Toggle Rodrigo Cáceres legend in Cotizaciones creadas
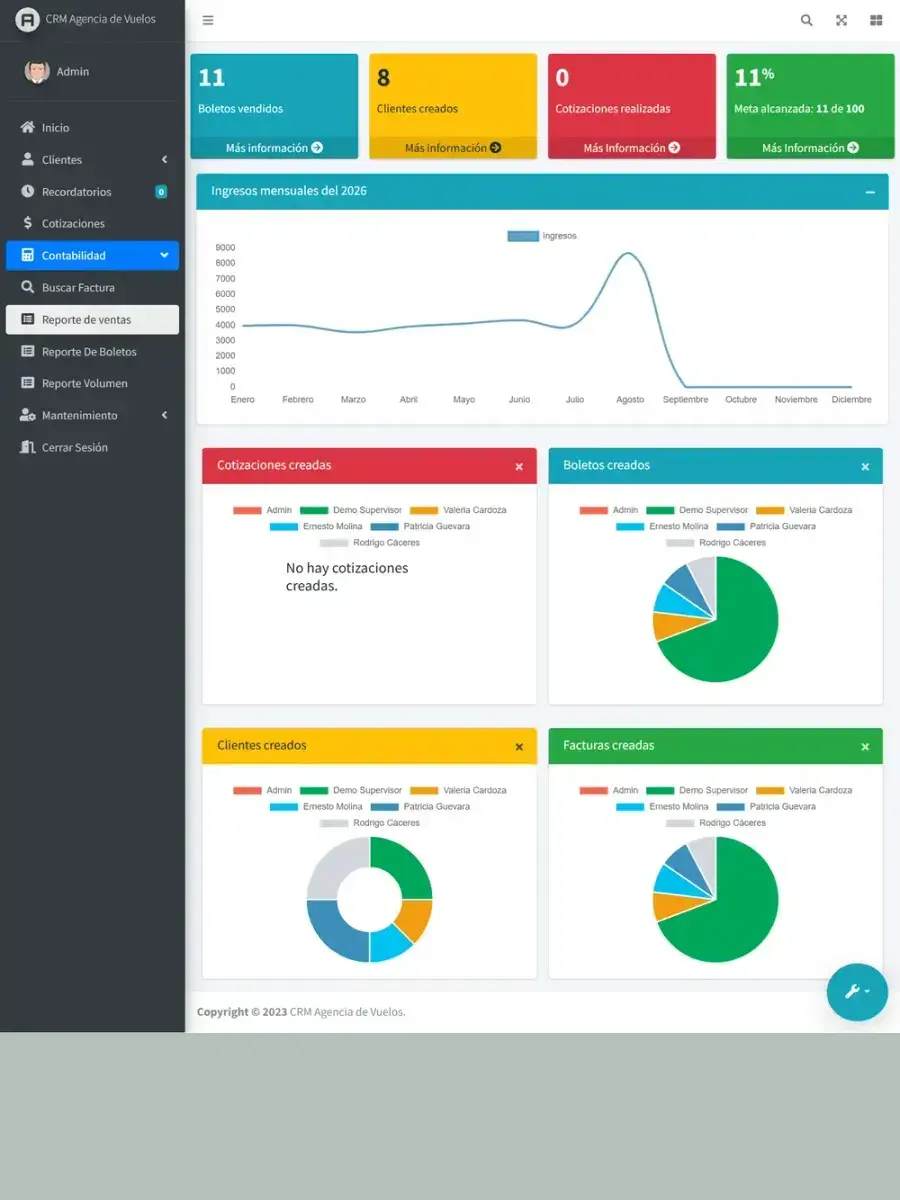 pyautogui.click(x=370, y=543)
